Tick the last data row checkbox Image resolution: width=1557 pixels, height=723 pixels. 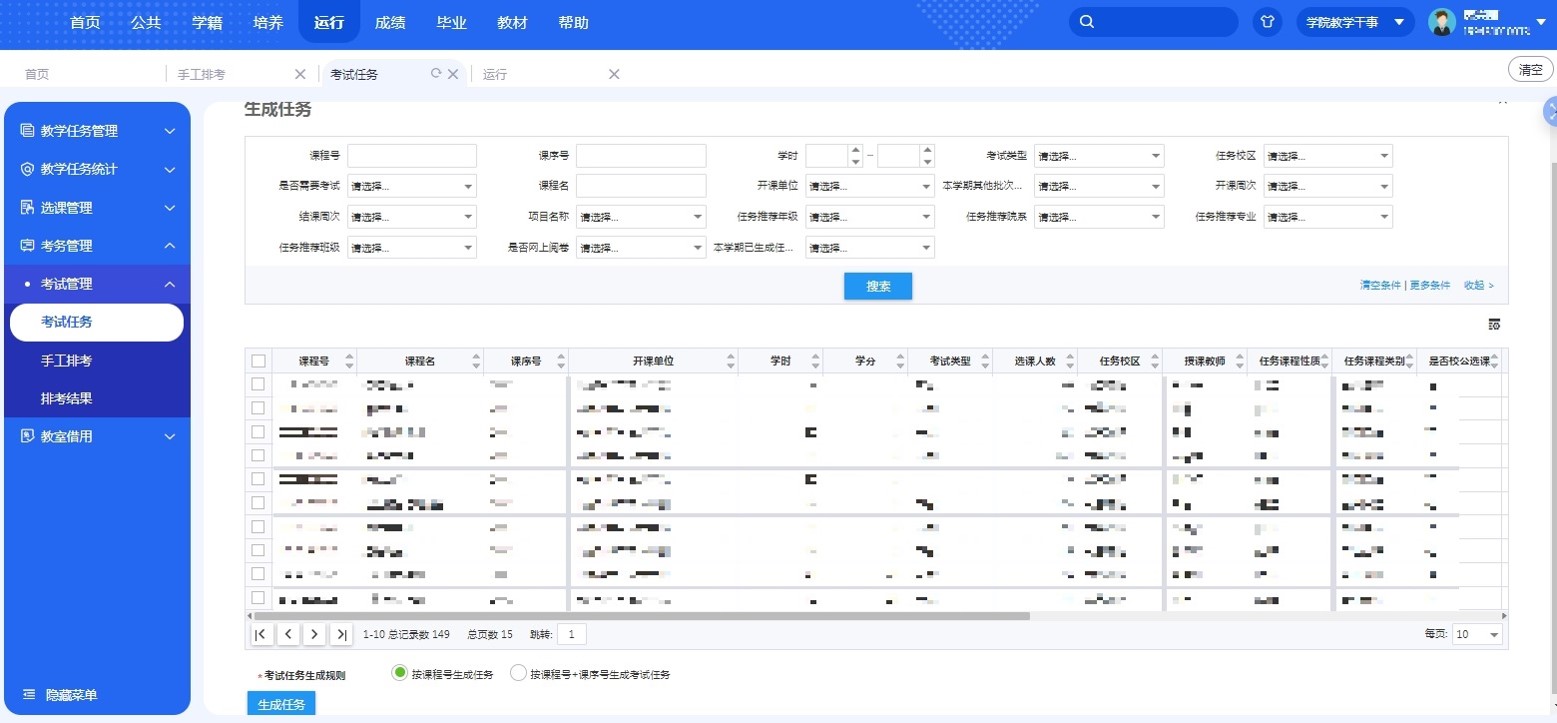(258, 597)
